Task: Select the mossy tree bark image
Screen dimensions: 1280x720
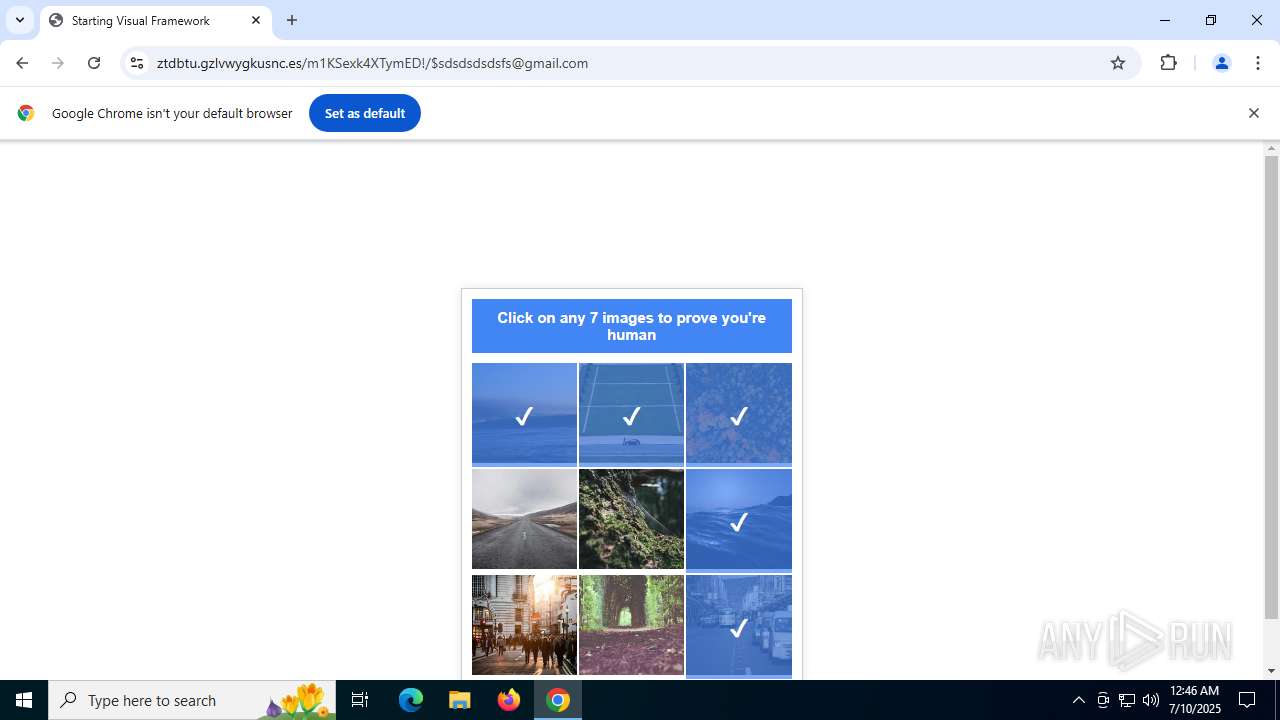Action: point(631,519)
